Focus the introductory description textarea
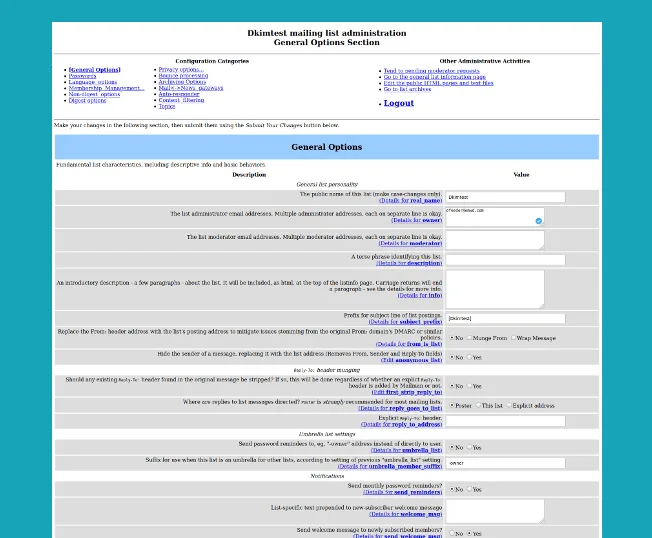 click(495, 289)
